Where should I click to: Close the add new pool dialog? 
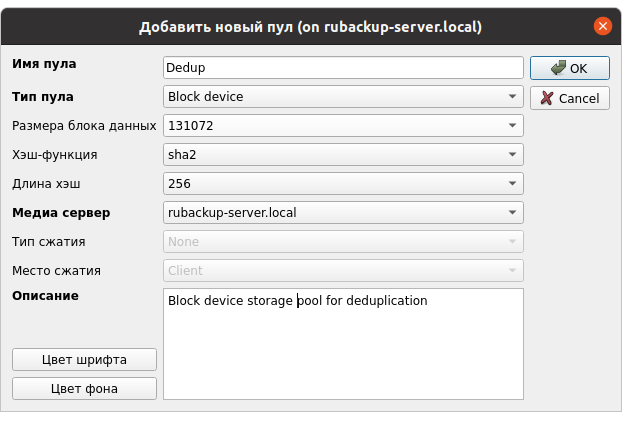(602, 26)
